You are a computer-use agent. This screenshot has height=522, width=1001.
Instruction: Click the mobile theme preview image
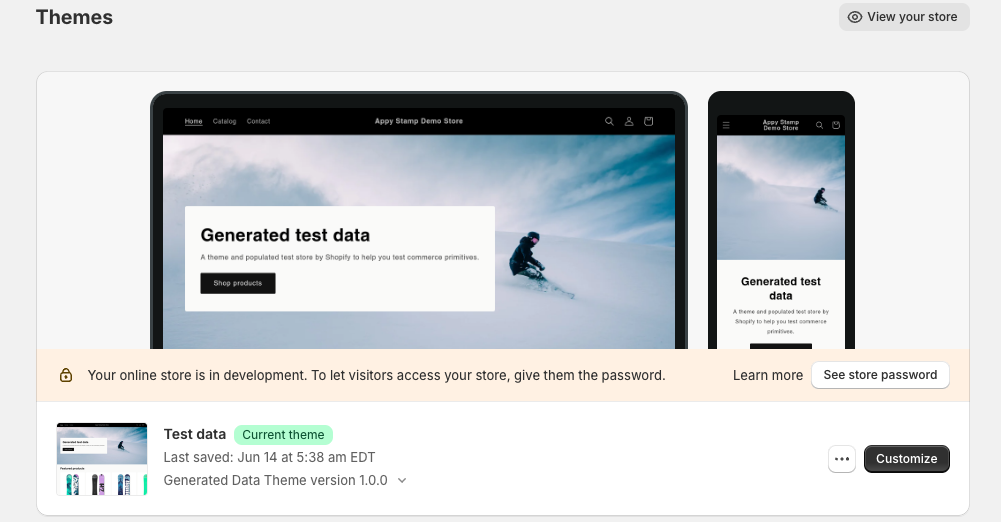pos(781,221)
